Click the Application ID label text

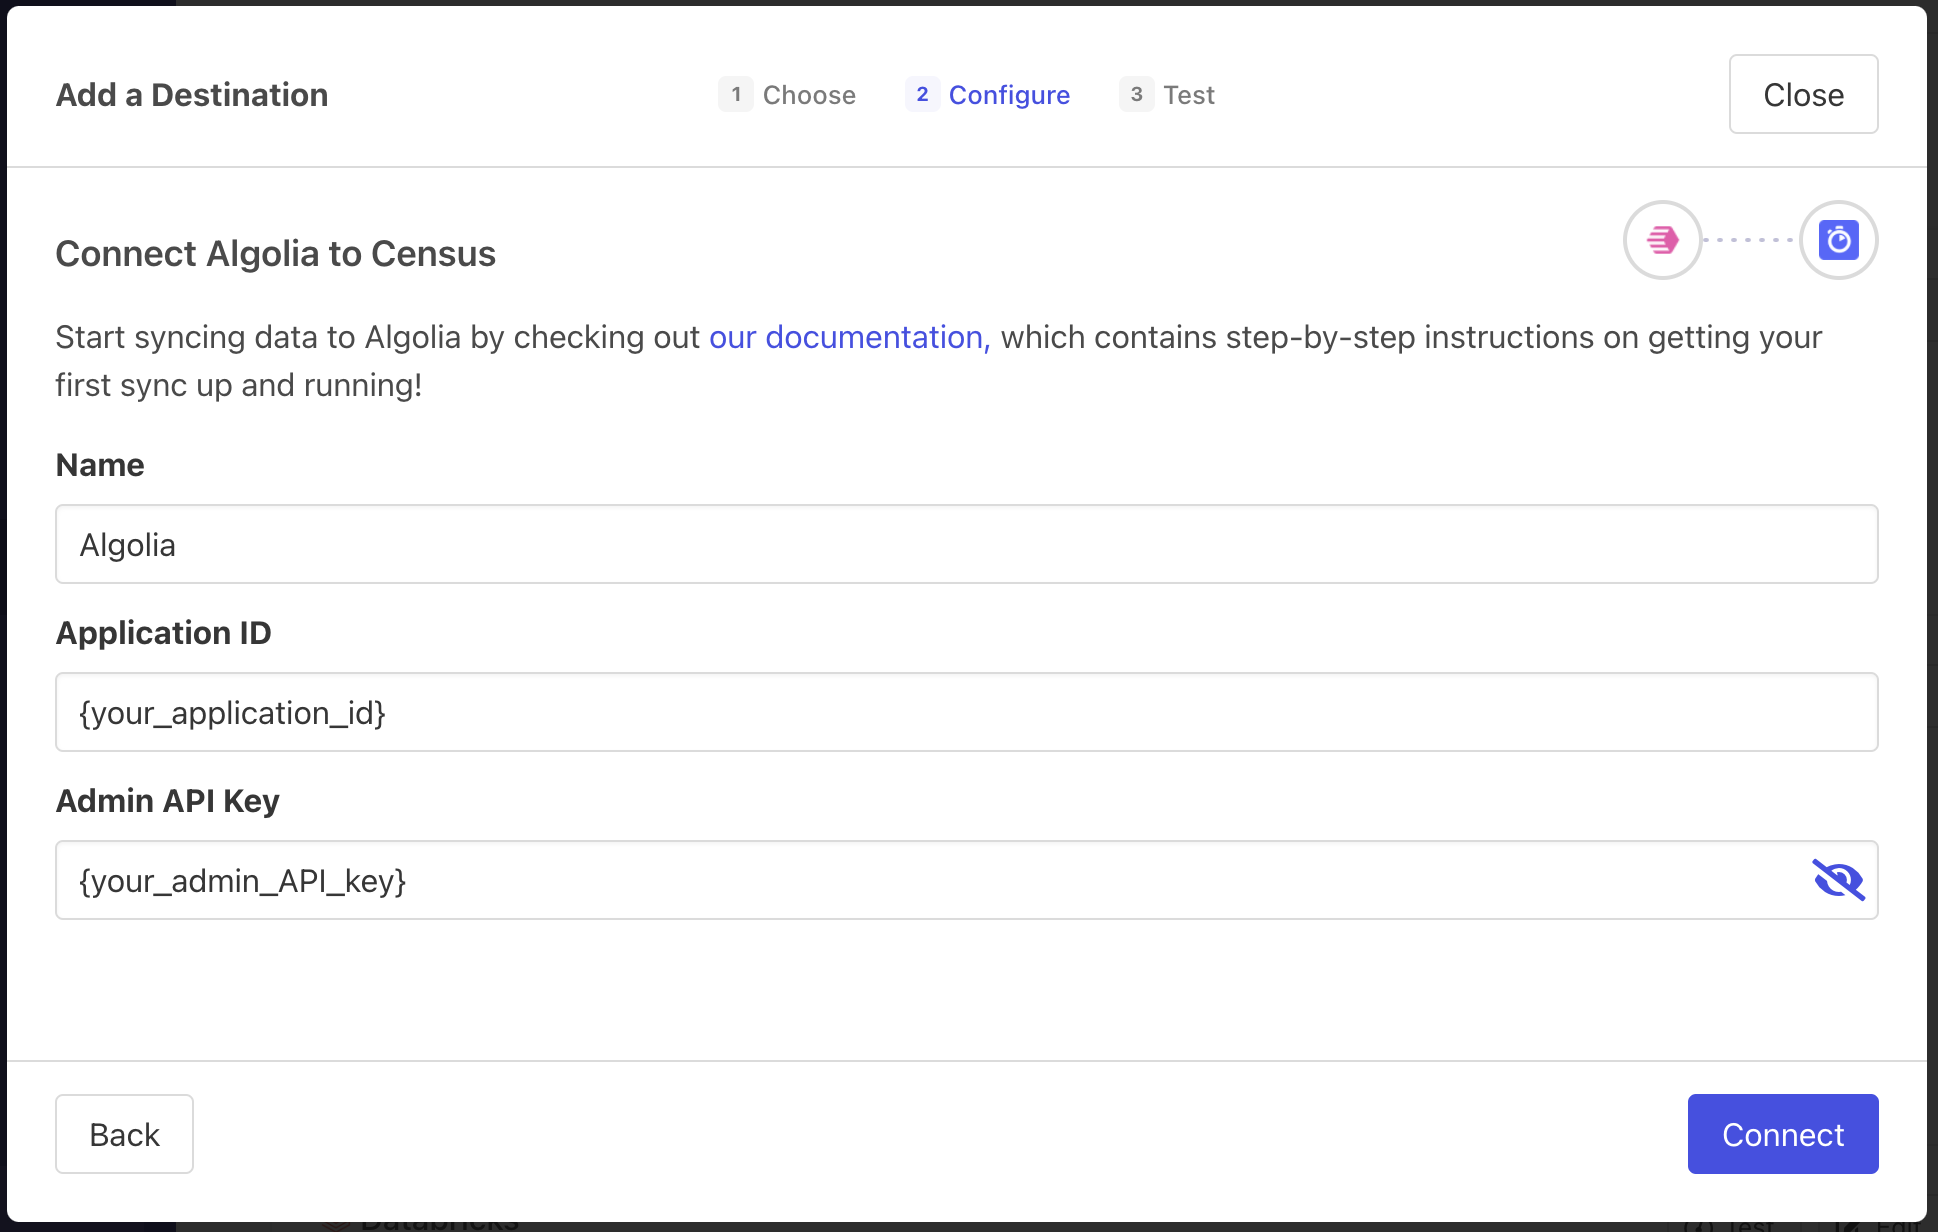pos(163,633)
